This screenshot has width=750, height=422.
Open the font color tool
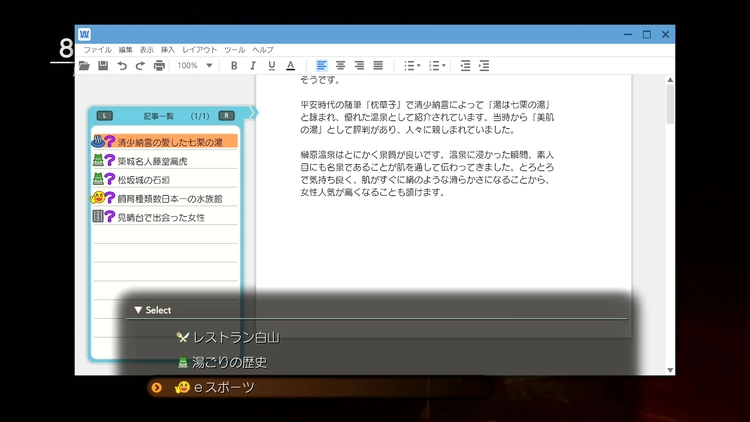pyautogui.click(x=290, y=66)
